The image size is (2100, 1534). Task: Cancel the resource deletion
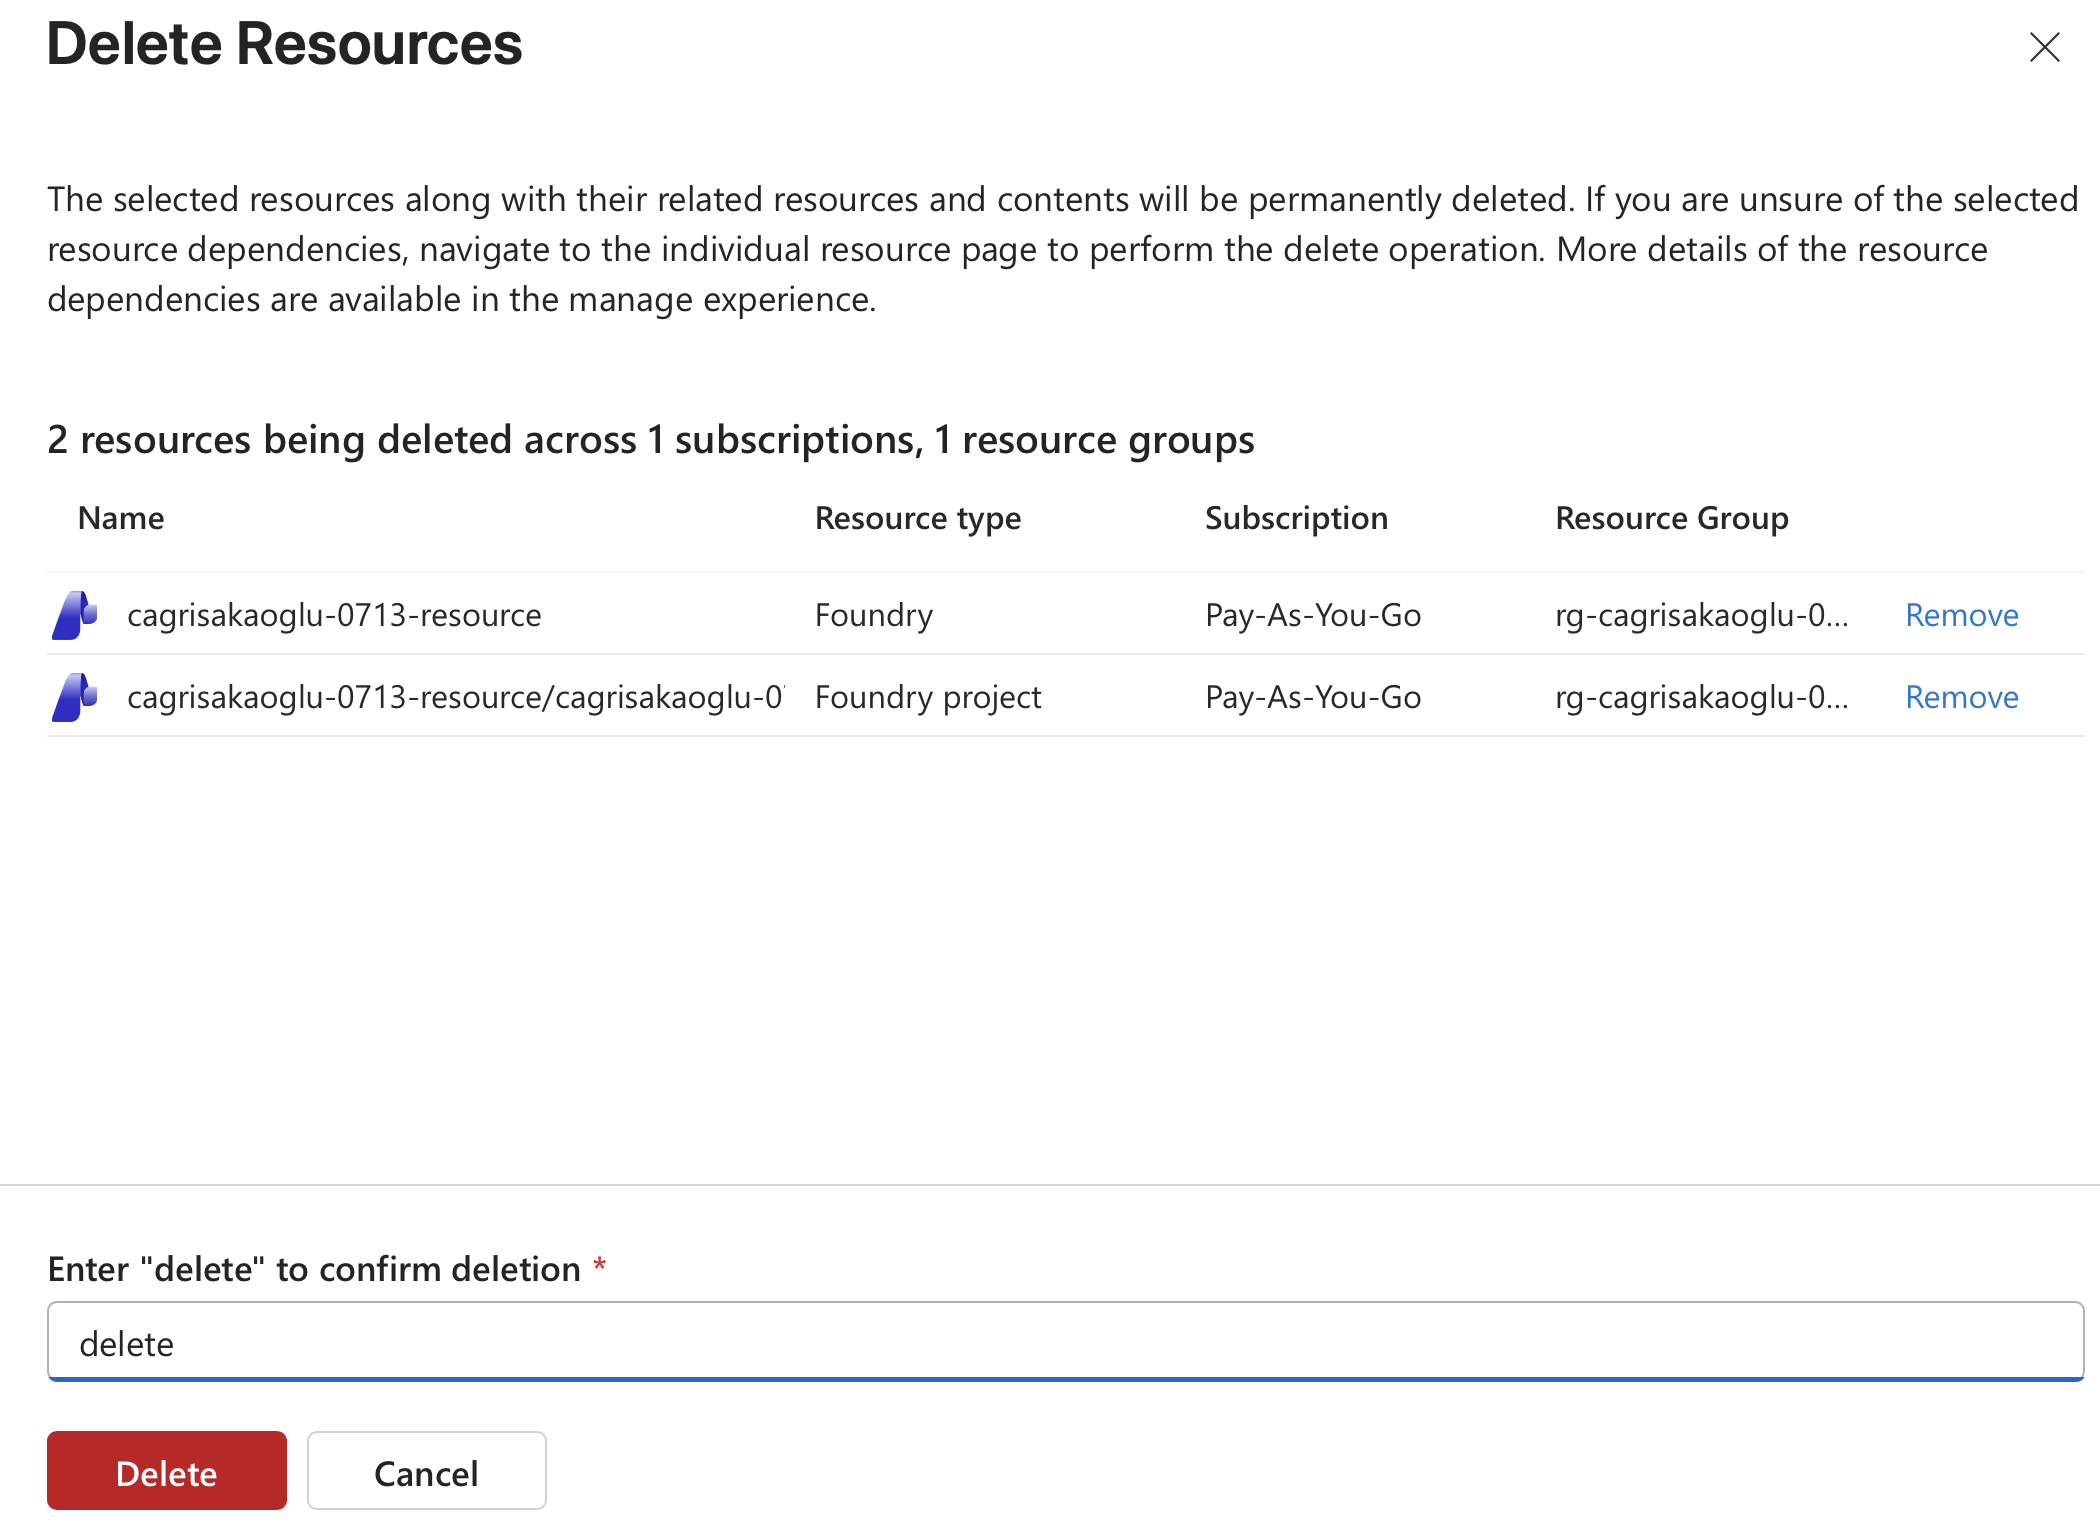point(426,1472)
